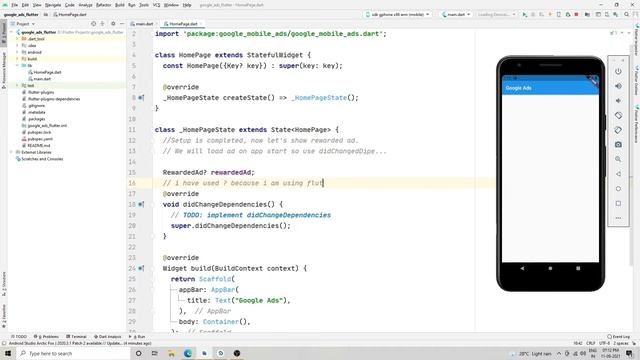Trigger Flutter hot reload lightning icon

coord(550,15)
